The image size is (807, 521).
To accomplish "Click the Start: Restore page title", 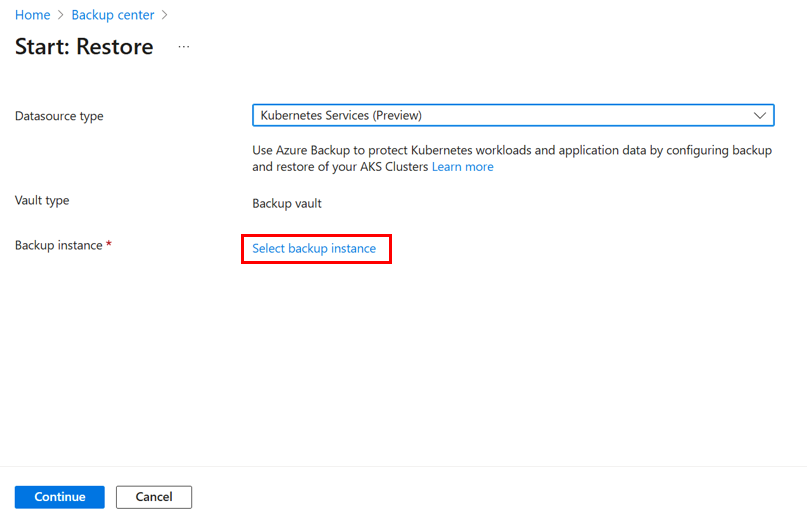I will 84,47.
